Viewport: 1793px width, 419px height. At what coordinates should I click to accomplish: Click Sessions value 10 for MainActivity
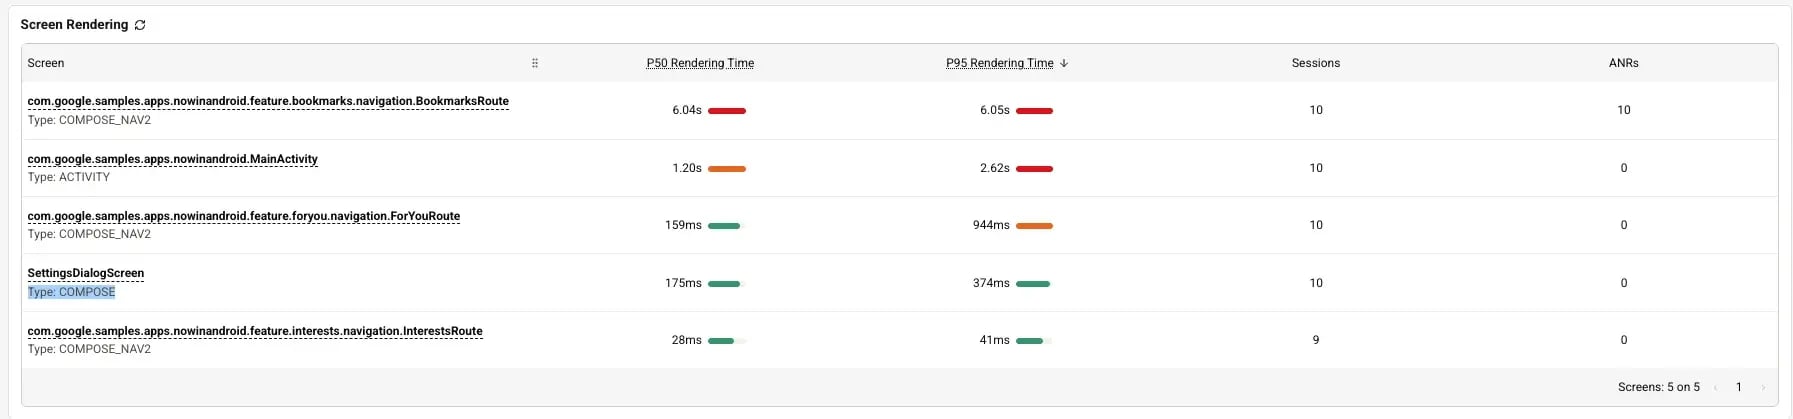click(1316, 168)
